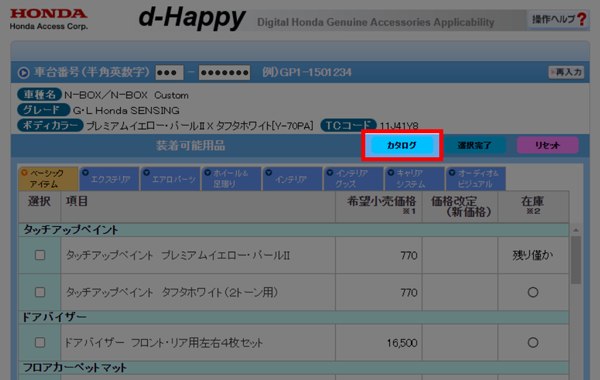Select the ベーシックアイテム tab
Viewport: 600px width, 380px height.
[48, 179]
